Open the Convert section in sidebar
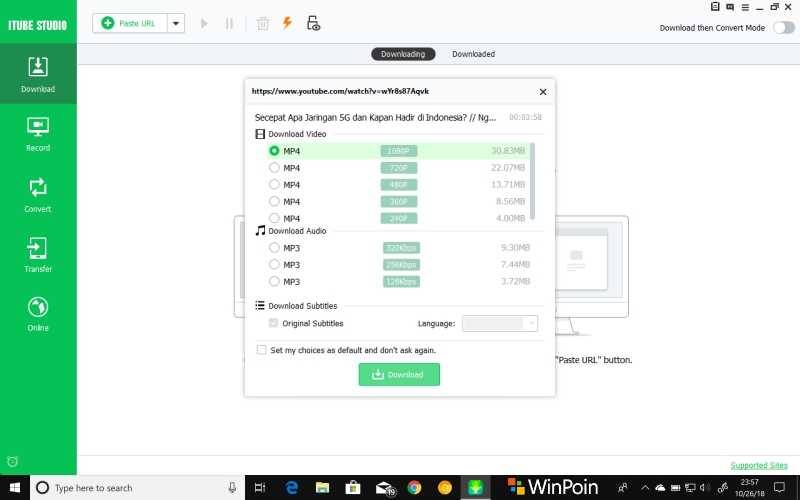This screenshot has height=500, width=800. (38, 194)
